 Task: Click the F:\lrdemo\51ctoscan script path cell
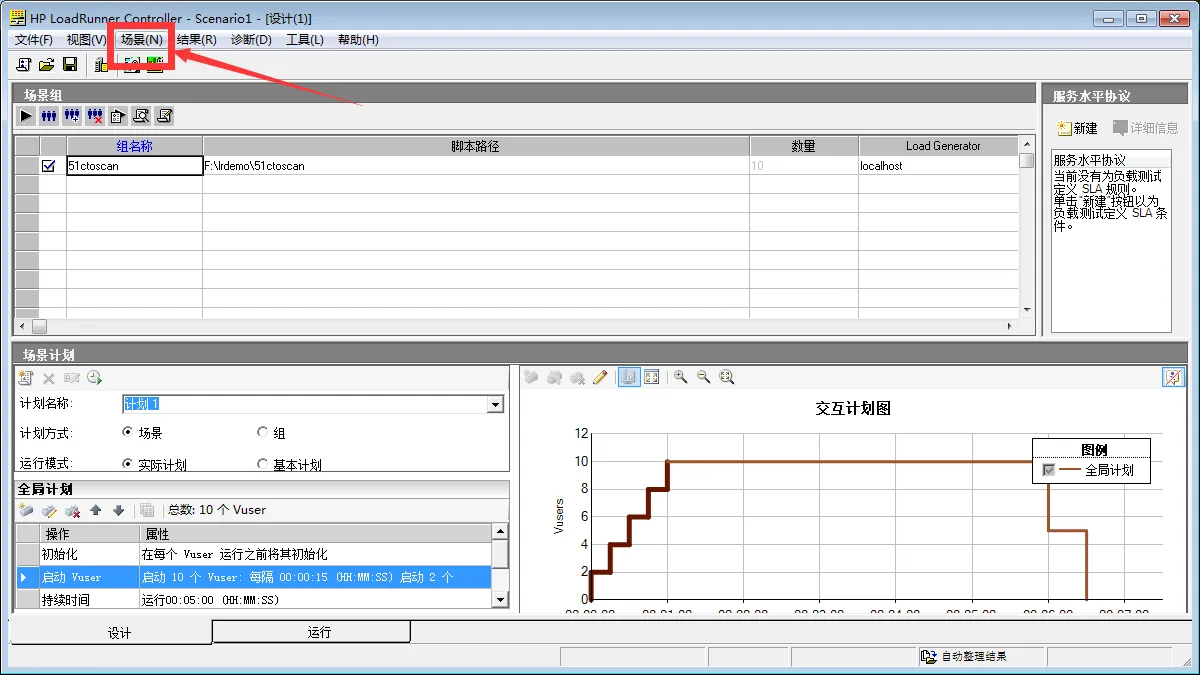(476, 166)
